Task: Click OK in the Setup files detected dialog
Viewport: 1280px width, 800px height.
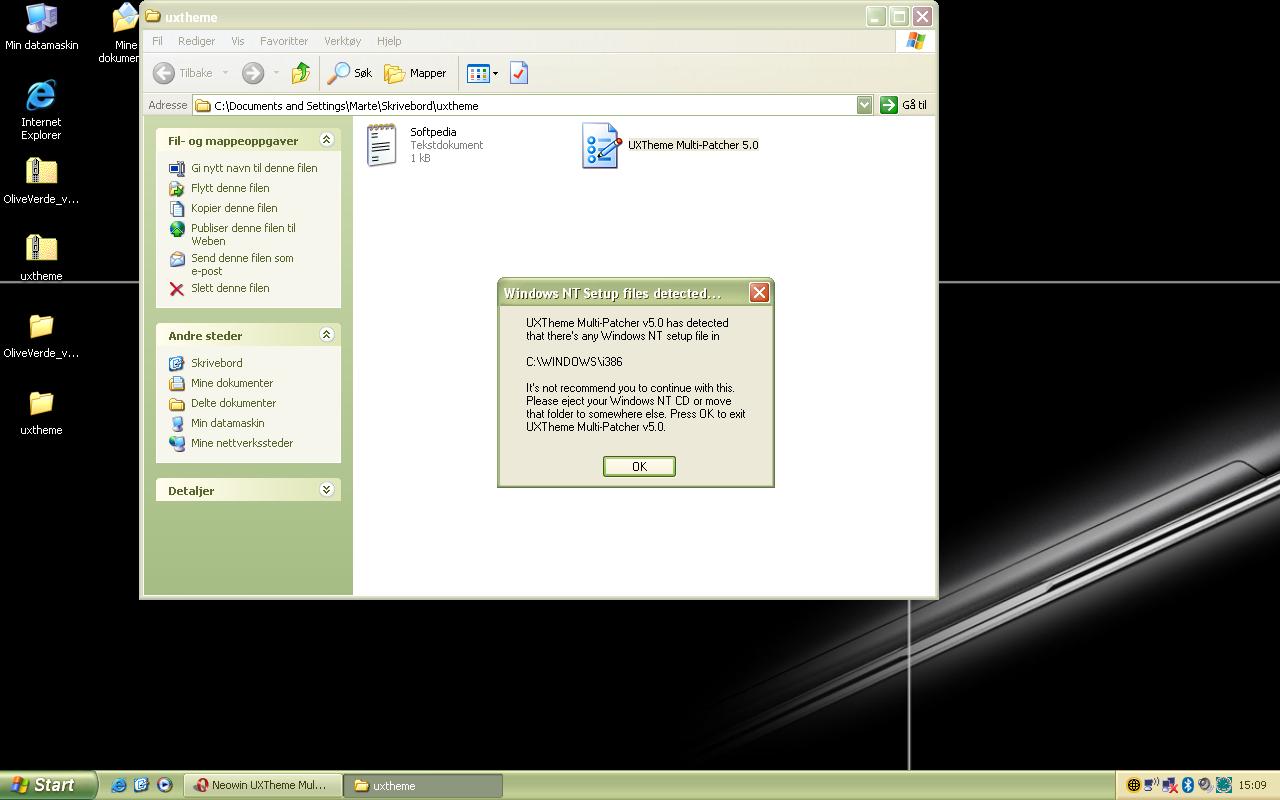Action: pos(639,466)
